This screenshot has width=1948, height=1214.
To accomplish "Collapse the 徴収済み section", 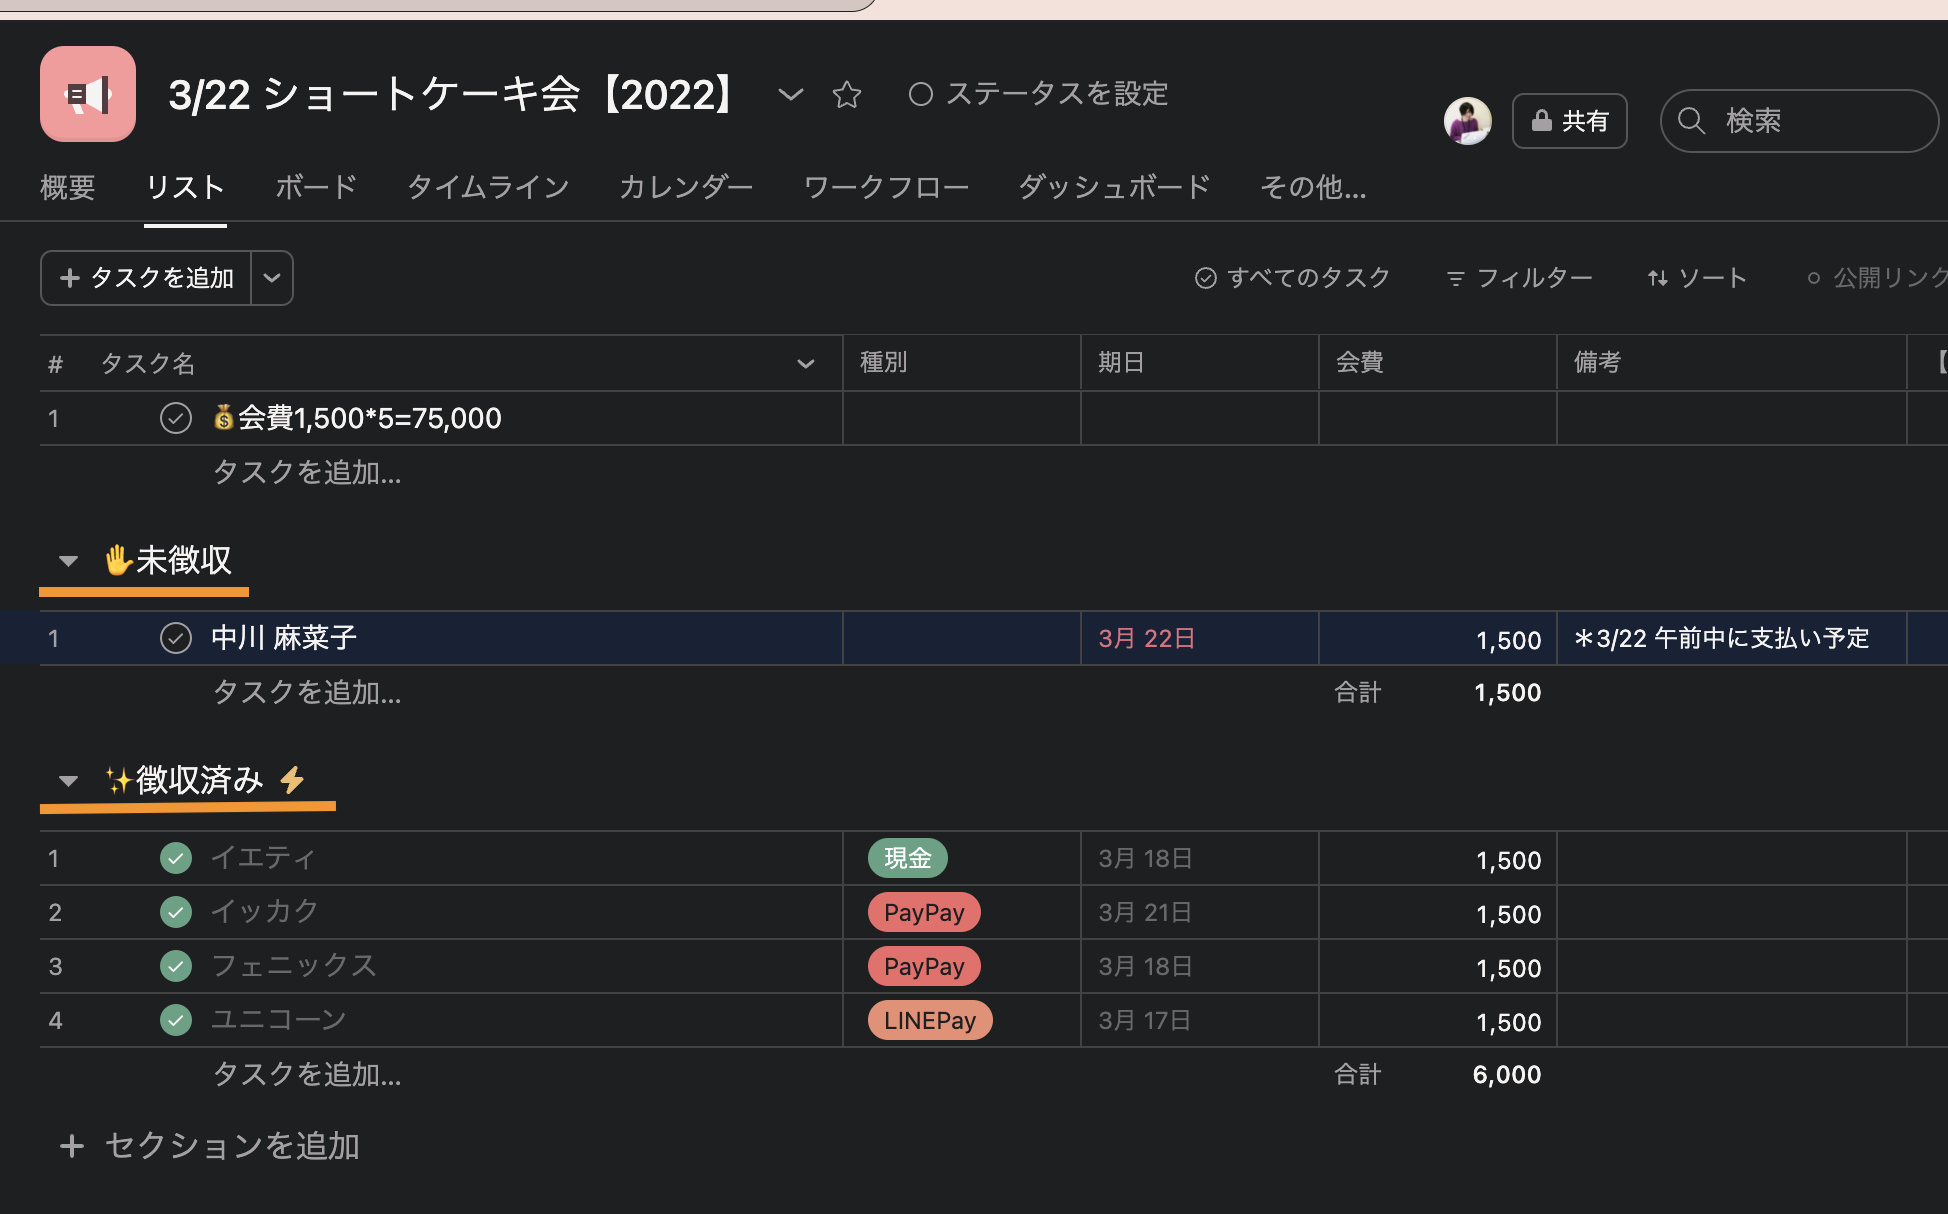I will [x=68, y=781].
